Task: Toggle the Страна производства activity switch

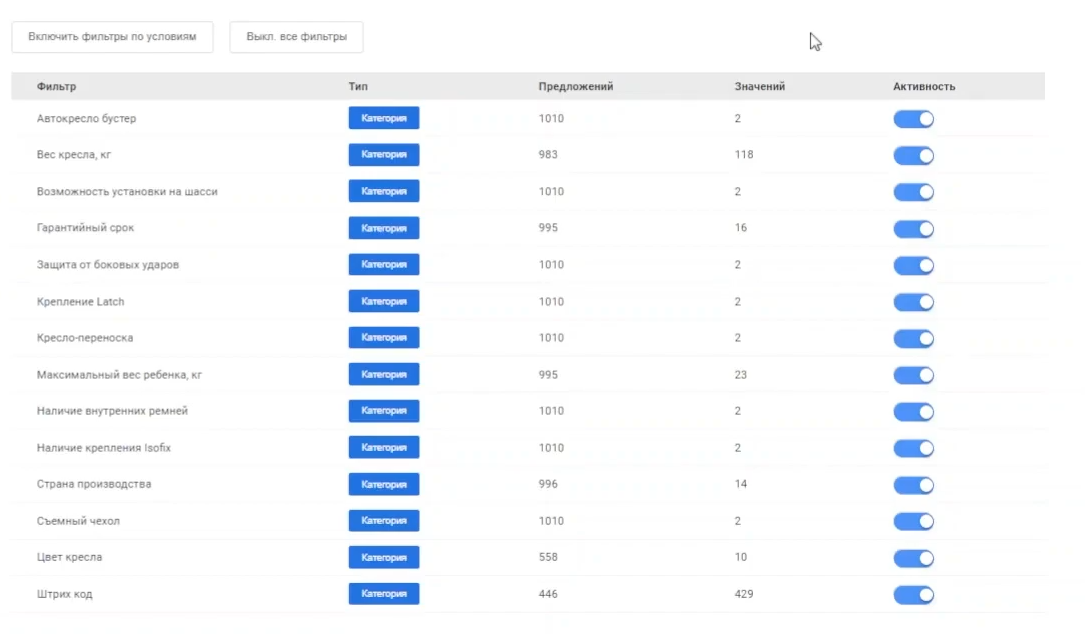Action: pyautogui.click(x=913, y=485)
